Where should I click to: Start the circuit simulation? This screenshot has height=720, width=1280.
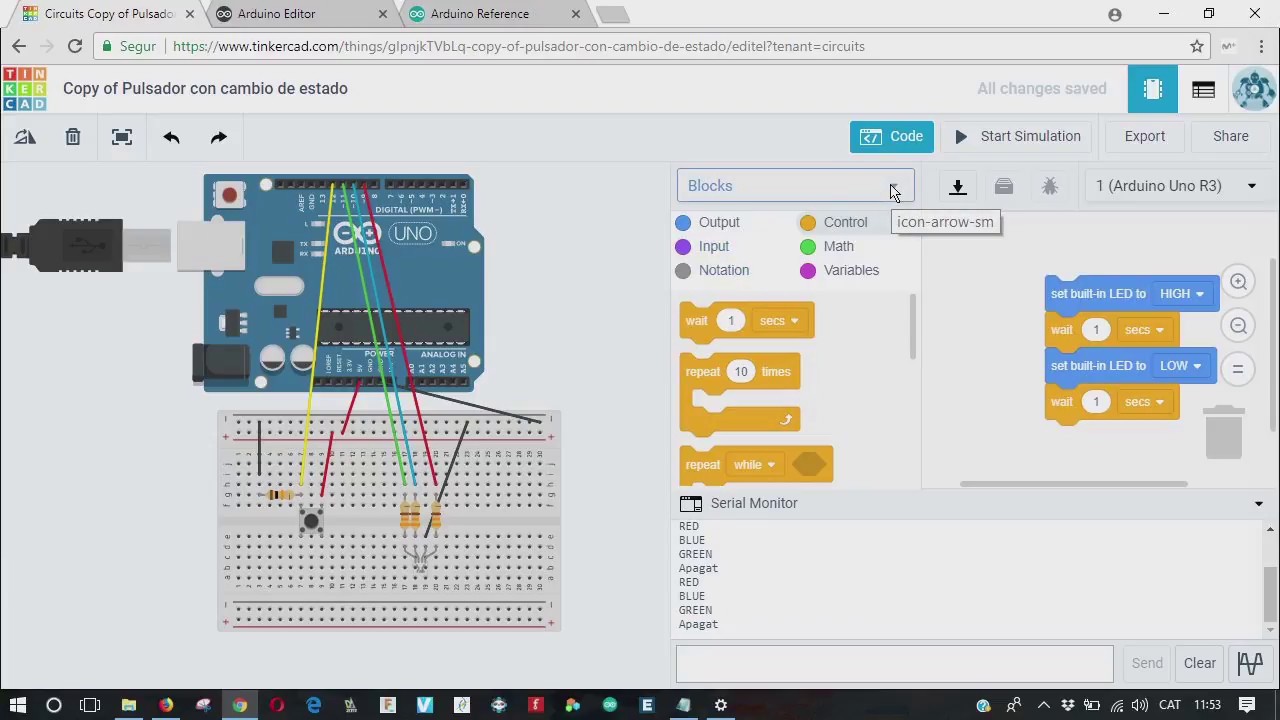point(1017,136)
